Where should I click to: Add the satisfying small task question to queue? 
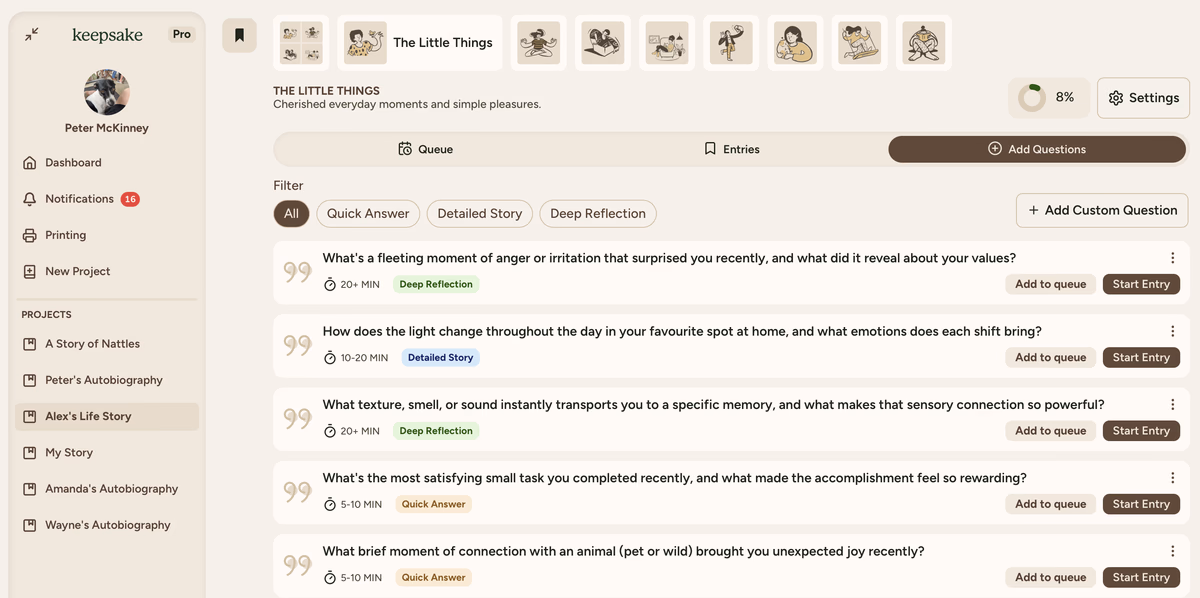pos(1050,504)
